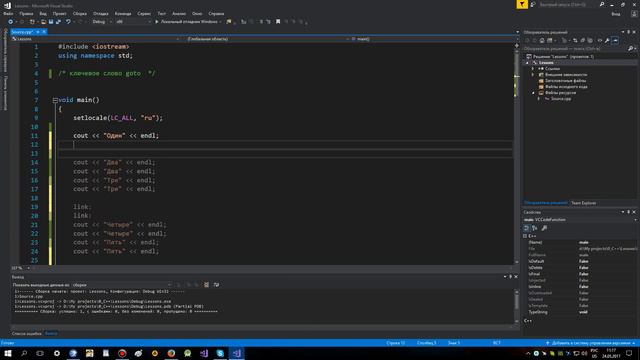
Task: Select the Заголовочные файлы folder
Action: coord(562,81)
